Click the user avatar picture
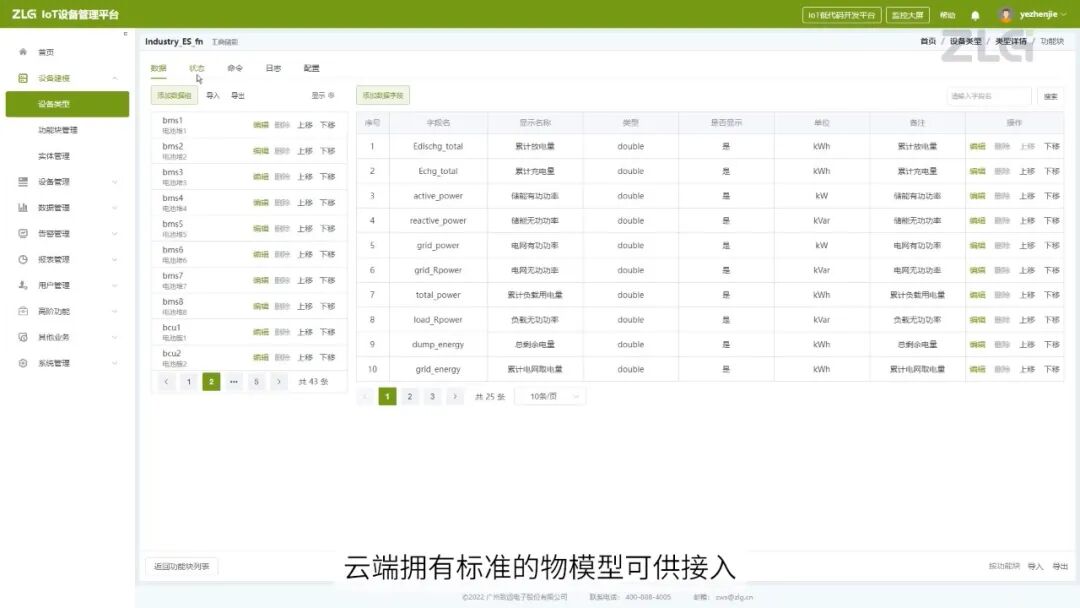 1006,15
